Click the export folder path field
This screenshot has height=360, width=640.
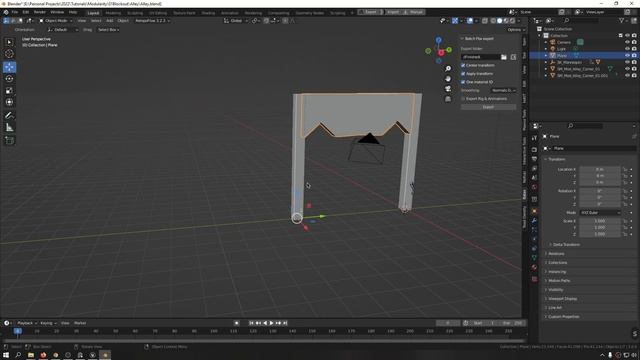tap(480, 57)
